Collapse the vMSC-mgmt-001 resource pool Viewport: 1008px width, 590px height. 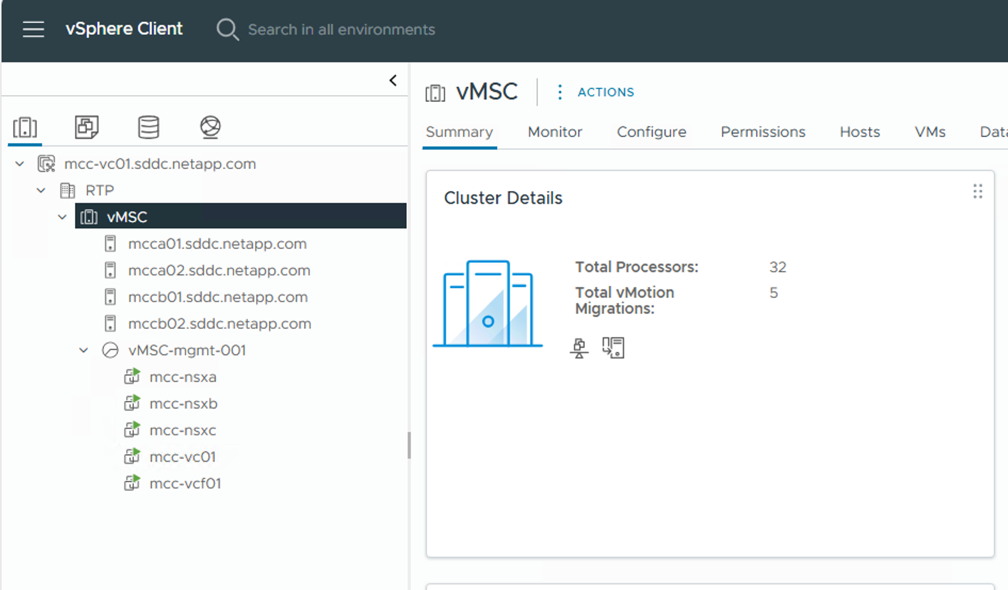pyautogui.click(x=85, y=350)
